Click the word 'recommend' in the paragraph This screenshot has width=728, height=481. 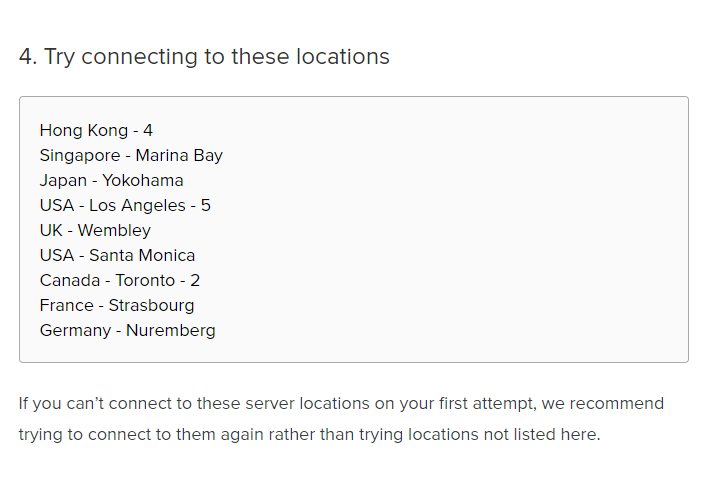pyautogui.click(x=617, y=403)
